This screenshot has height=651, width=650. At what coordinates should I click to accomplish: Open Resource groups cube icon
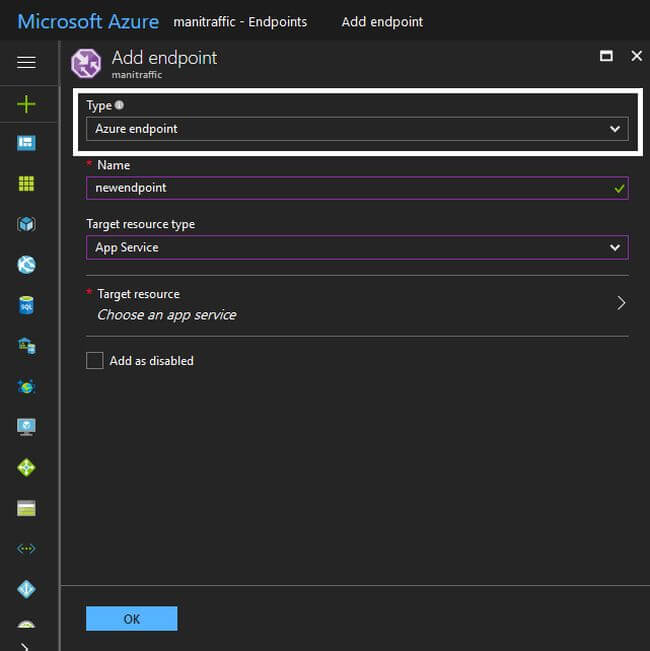pyautogui.click(x=27, y=224)
